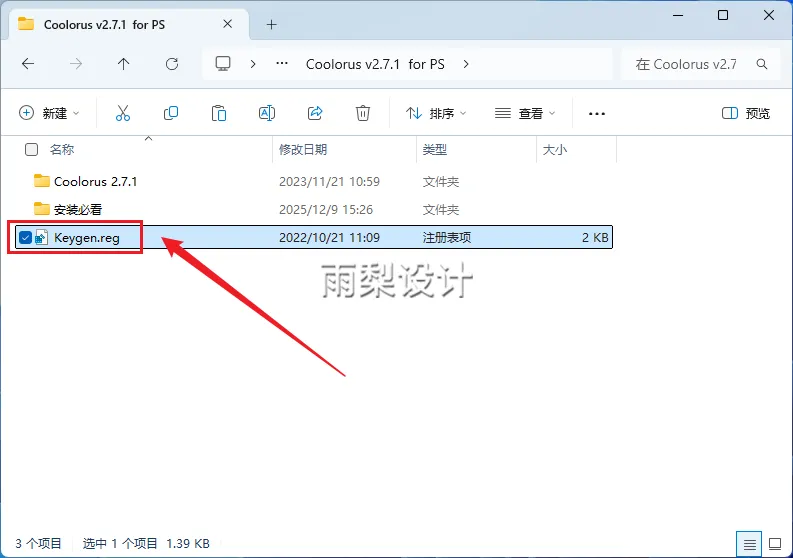Delete the selected file with trash icon

point(363,113)
